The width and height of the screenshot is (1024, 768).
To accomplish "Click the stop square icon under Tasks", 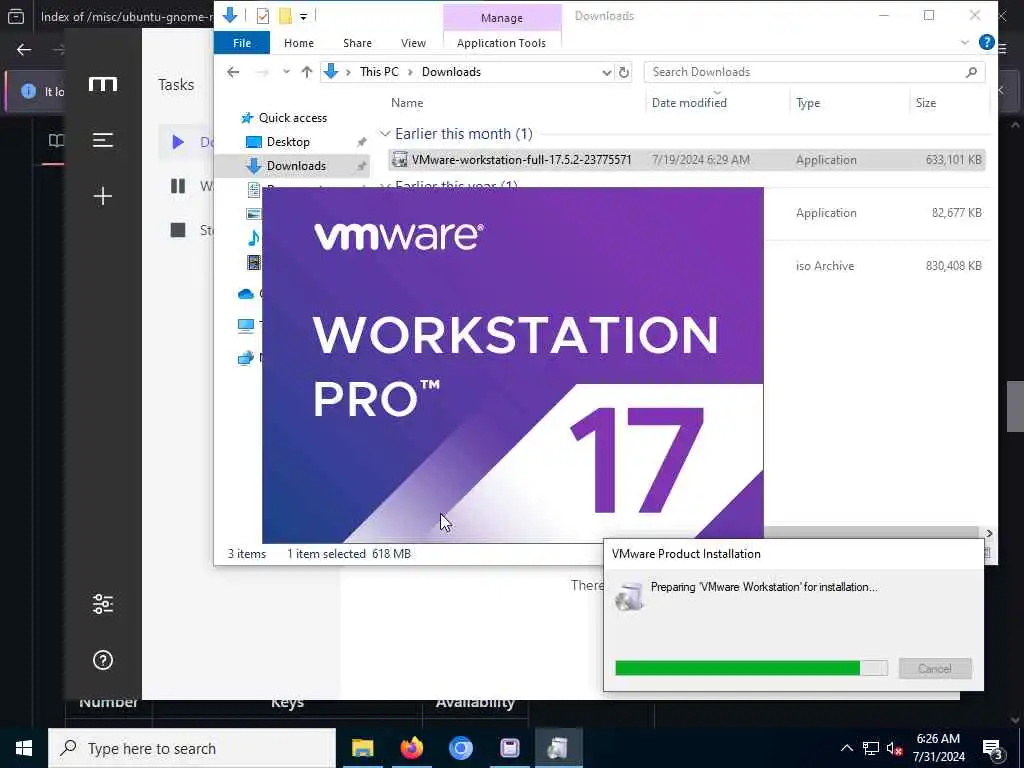I will 178,230.
